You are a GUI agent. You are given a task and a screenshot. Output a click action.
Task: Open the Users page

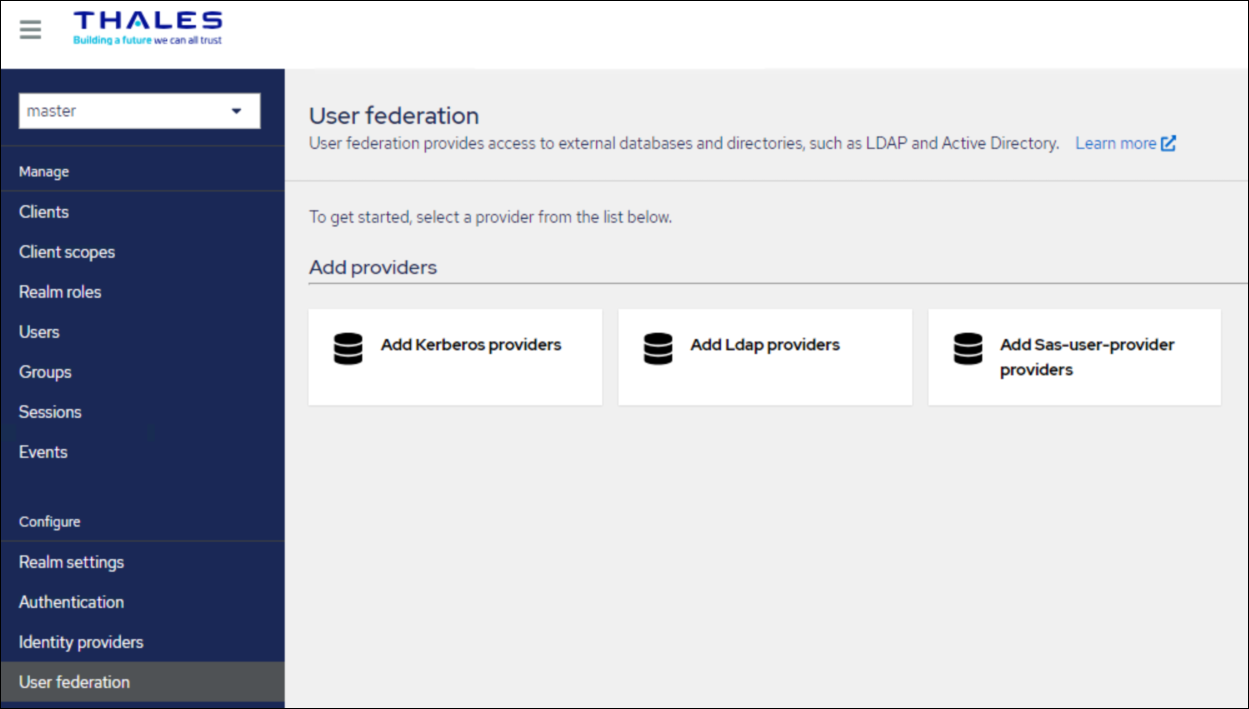(x=39, y=332)
